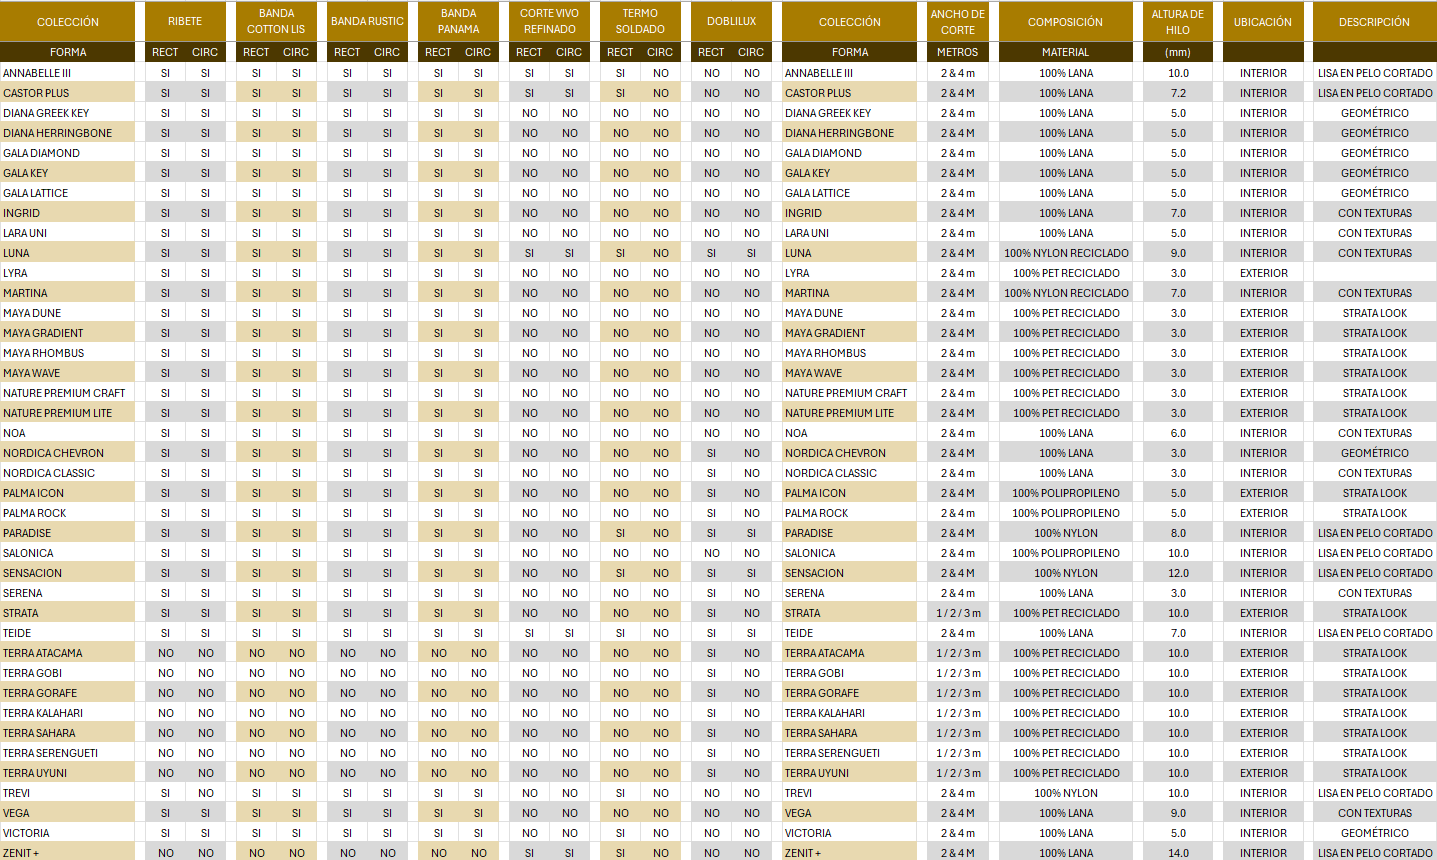Click the RIBETE column header
This screenshot has width=1437, height=860.
[185, 21]
